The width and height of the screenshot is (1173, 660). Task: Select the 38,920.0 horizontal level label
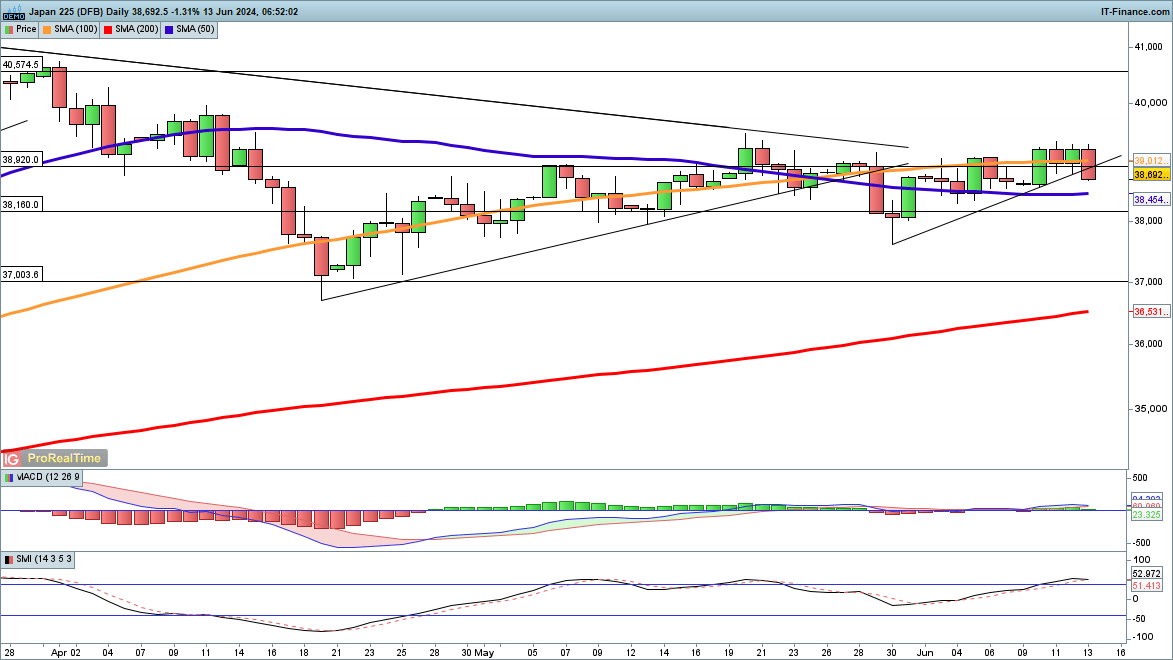[21, 159]
